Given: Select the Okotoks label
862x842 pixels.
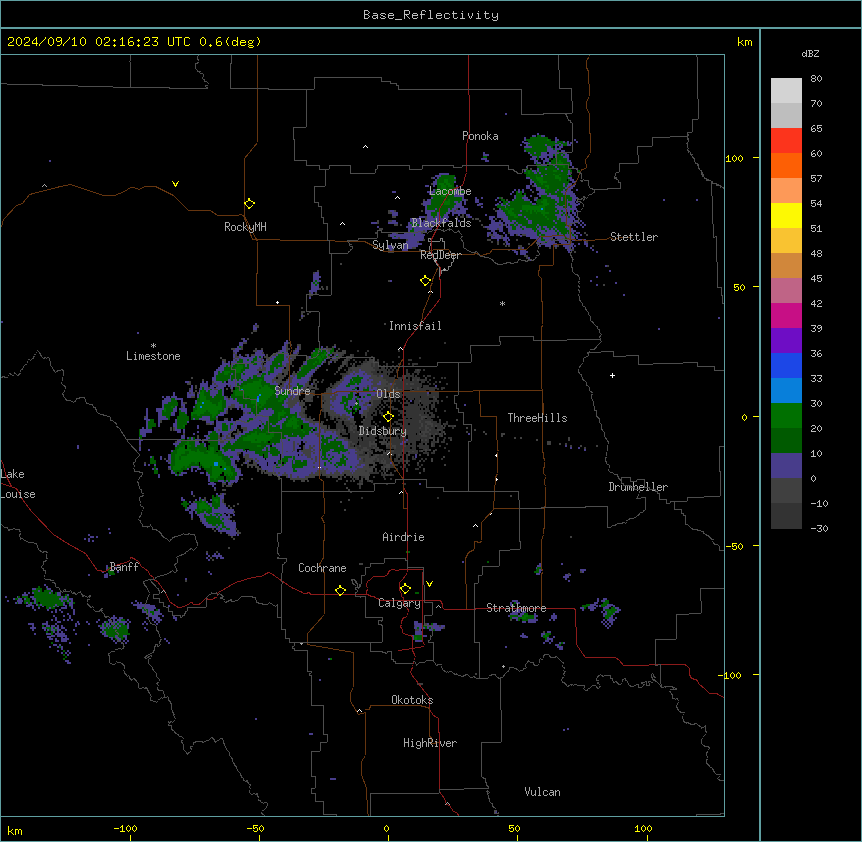Looking at the screenshot, I should tap(412, 700).
